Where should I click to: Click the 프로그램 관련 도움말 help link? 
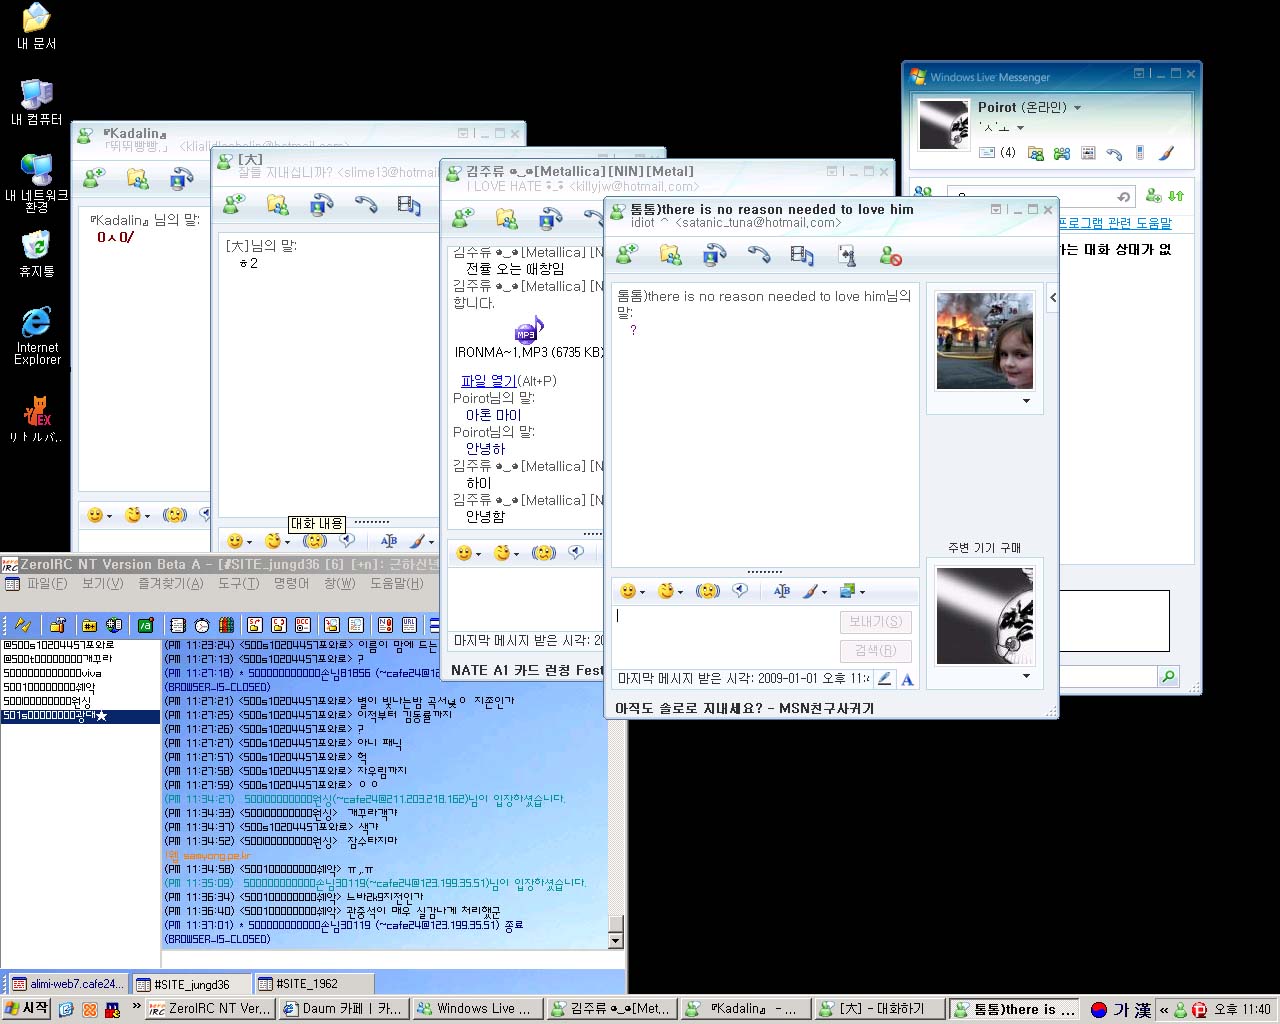coord(1115,223)
